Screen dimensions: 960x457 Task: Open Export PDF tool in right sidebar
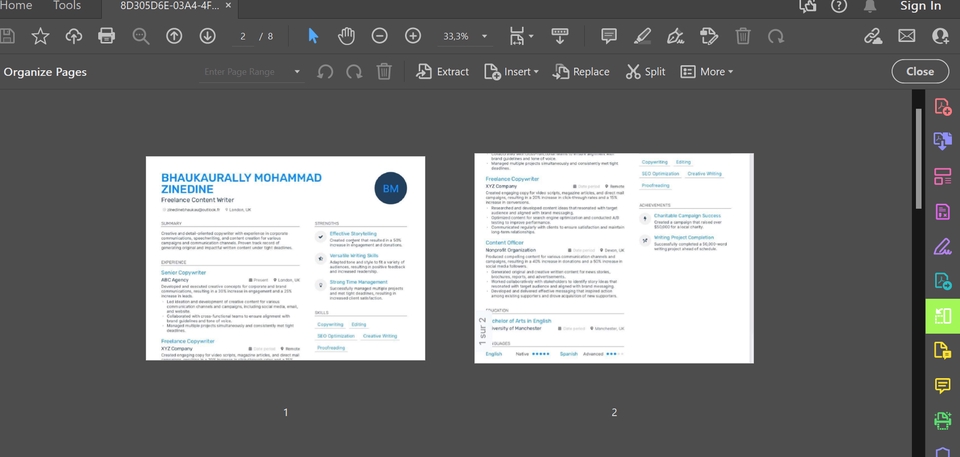[942, 140]
